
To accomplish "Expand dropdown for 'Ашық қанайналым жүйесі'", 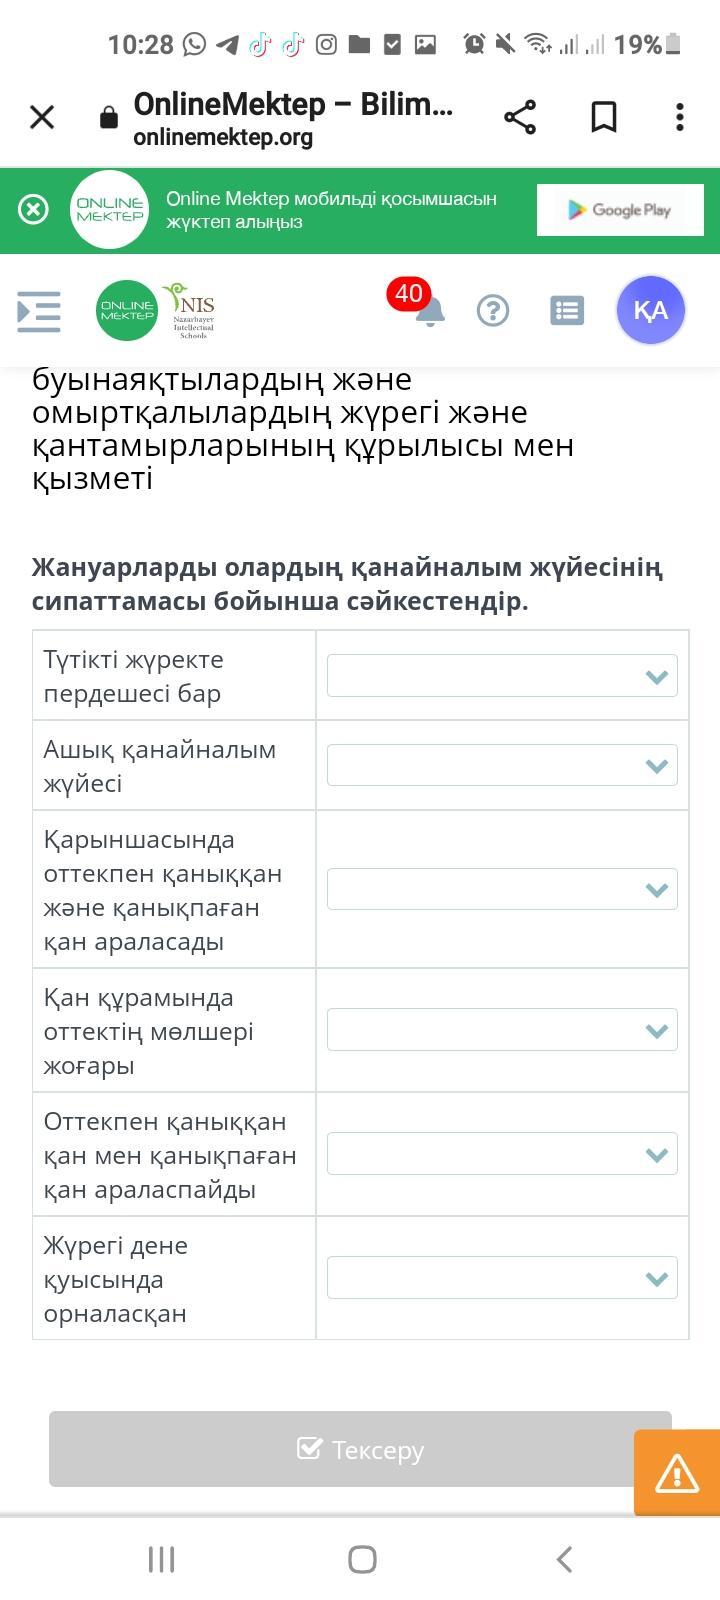I will point(502,766).
